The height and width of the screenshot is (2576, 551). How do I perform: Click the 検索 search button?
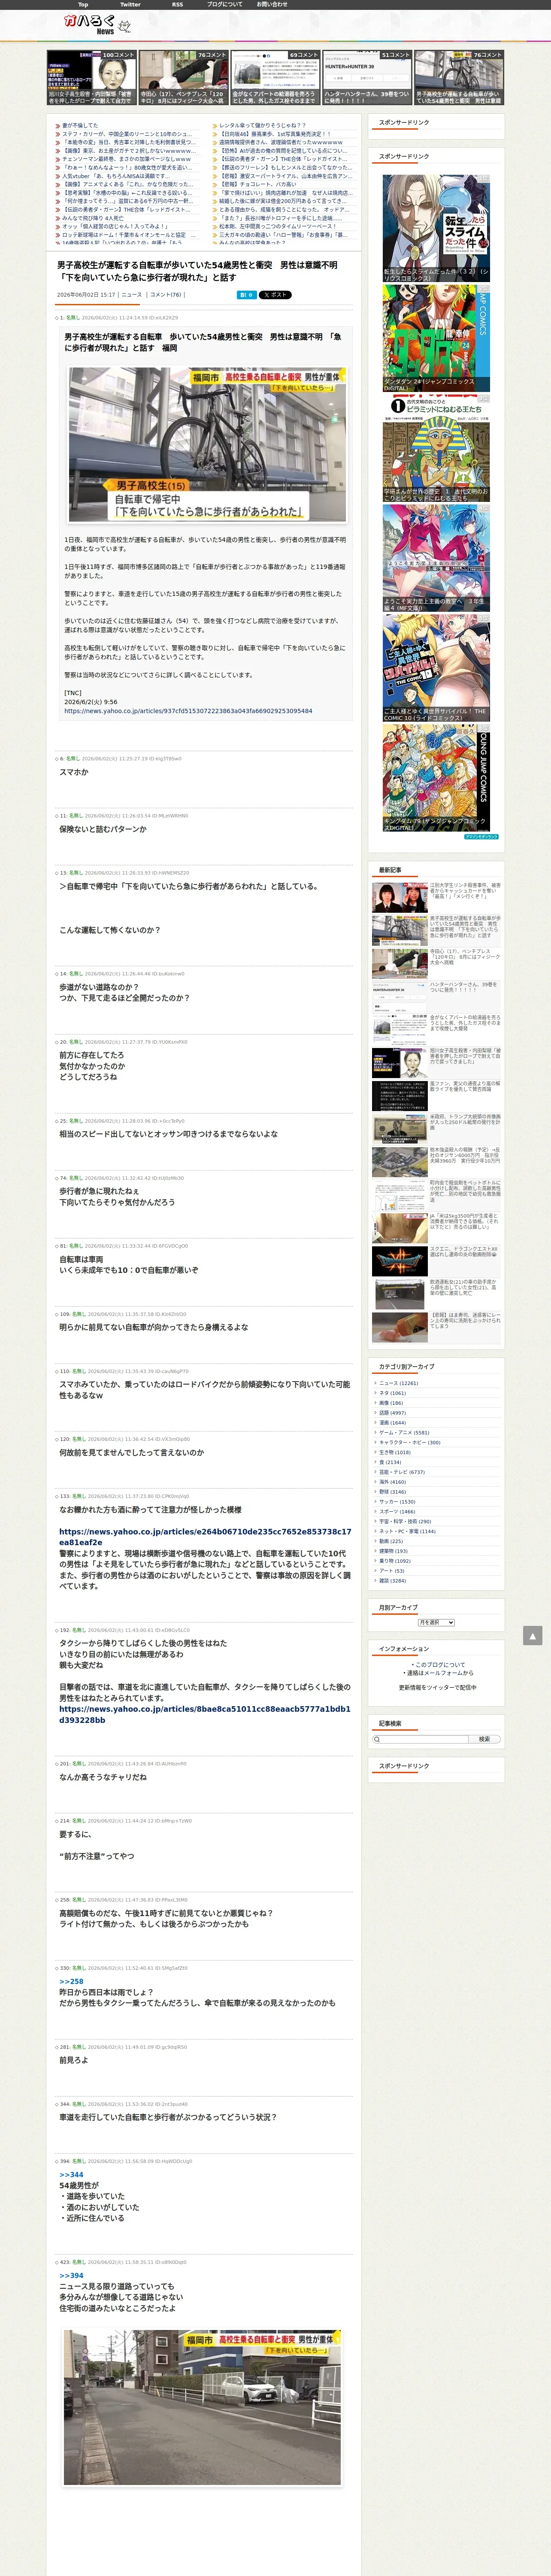(484, 1739)
